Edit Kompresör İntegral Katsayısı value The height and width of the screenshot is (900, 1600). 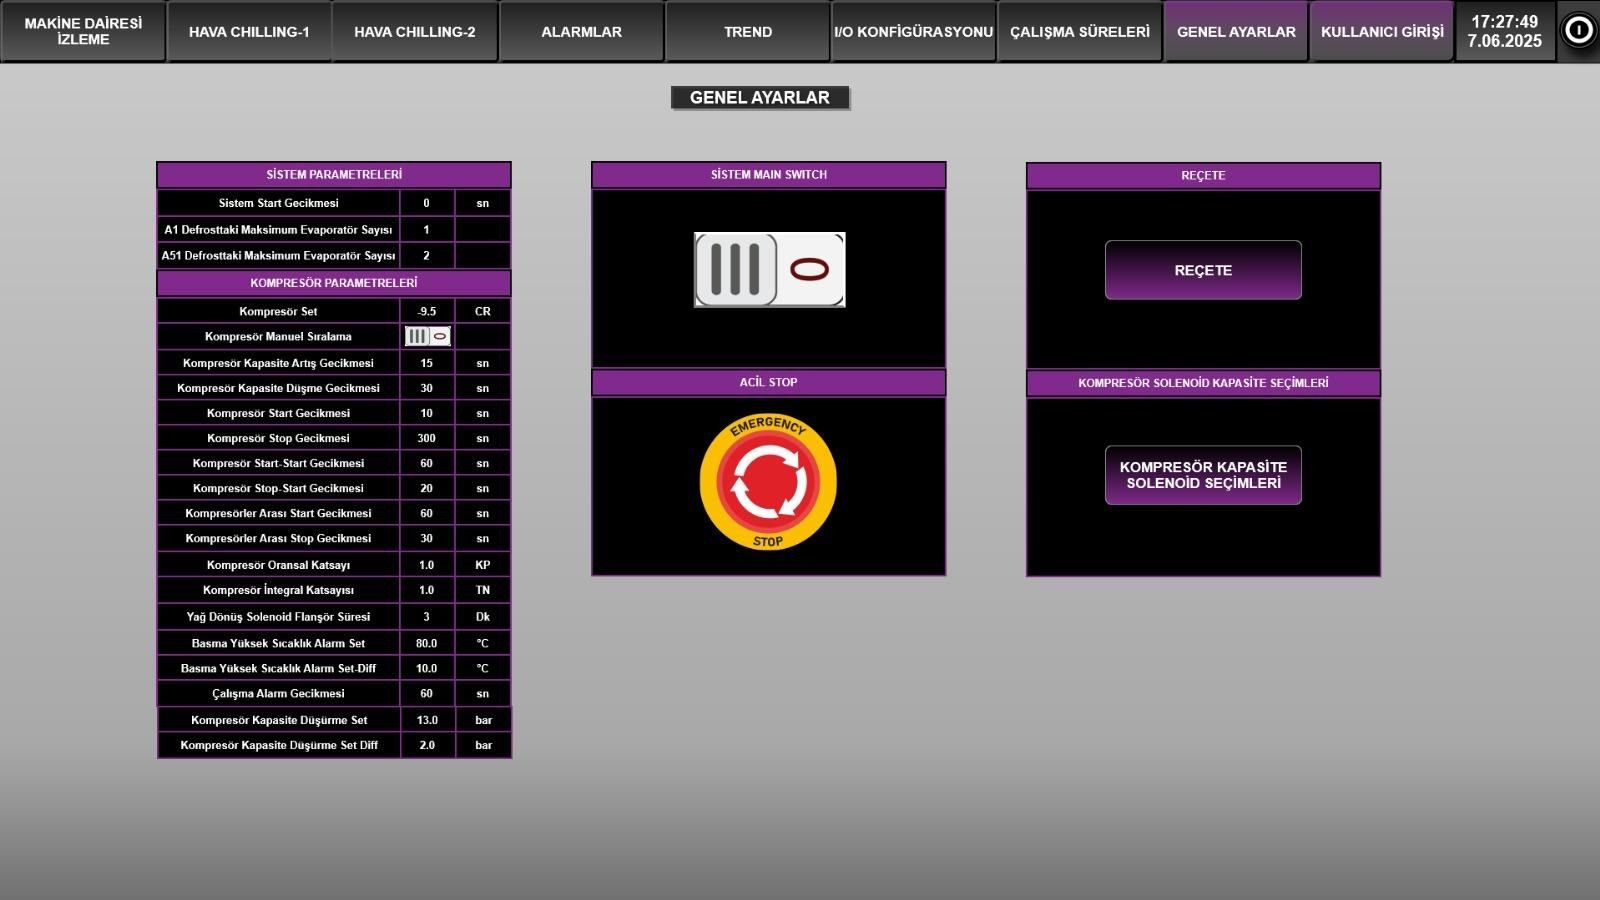point(427,590)
